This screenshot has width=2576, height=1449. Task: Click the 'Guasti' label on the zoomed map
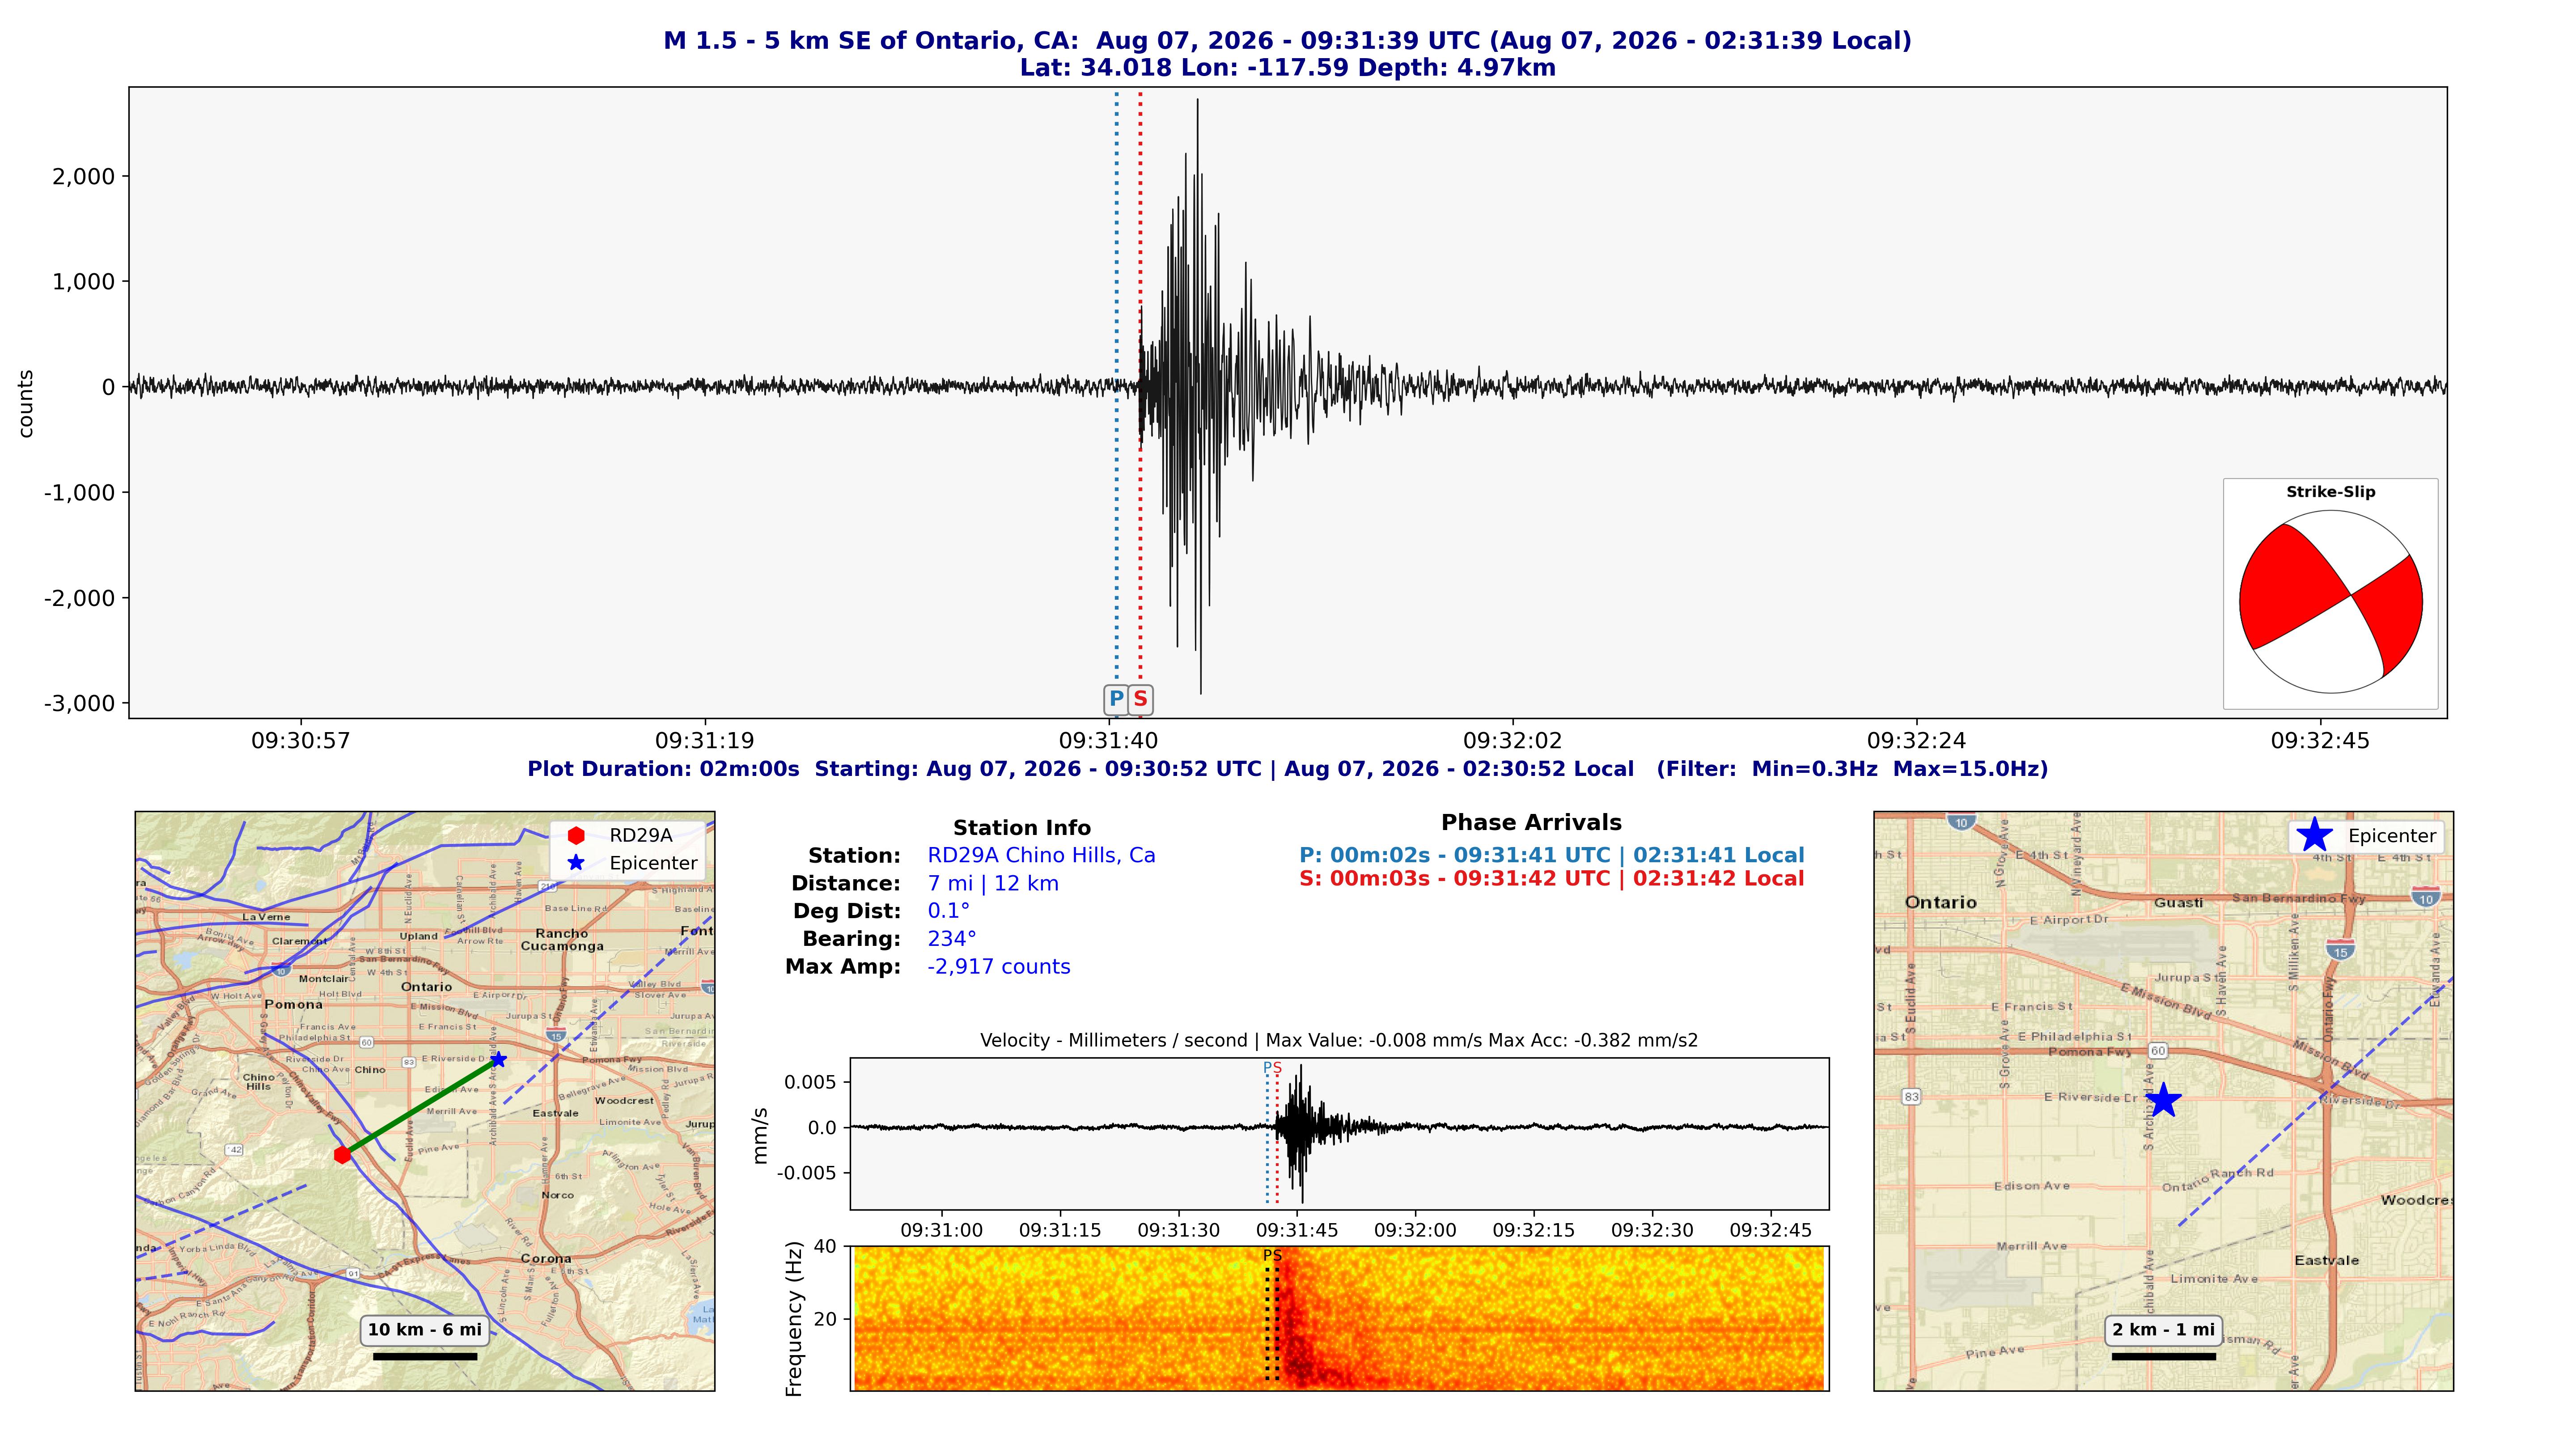point(2178,903)
